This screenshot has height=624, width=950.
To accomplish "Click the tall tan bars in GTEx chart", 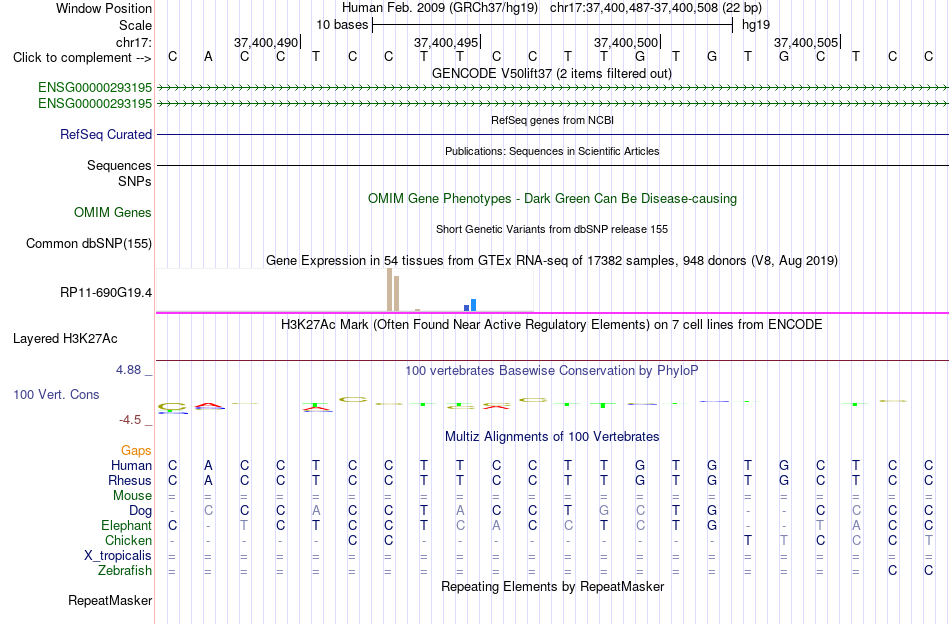I will tap(393, 290).
